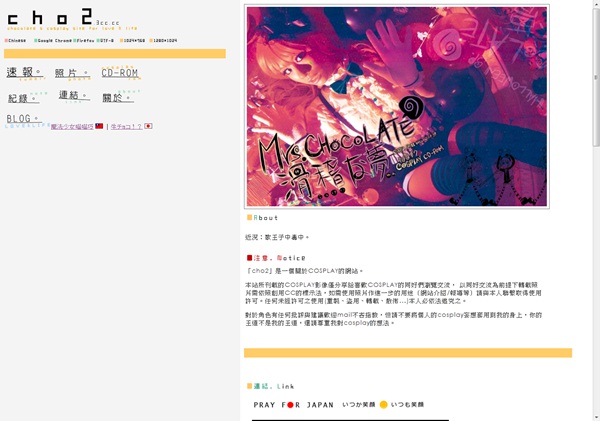Click the purple blog link beside BLOG

(x=72, y=127)
